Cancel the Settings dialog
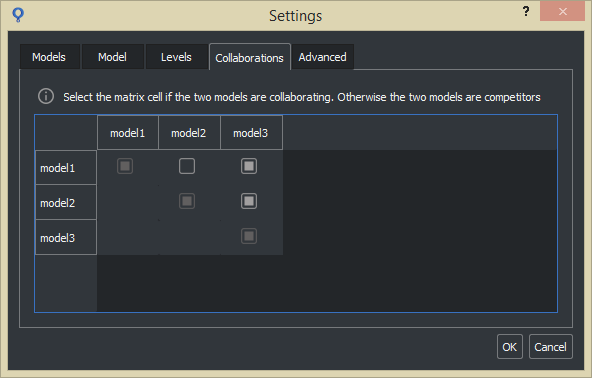 tap(550, 347)
